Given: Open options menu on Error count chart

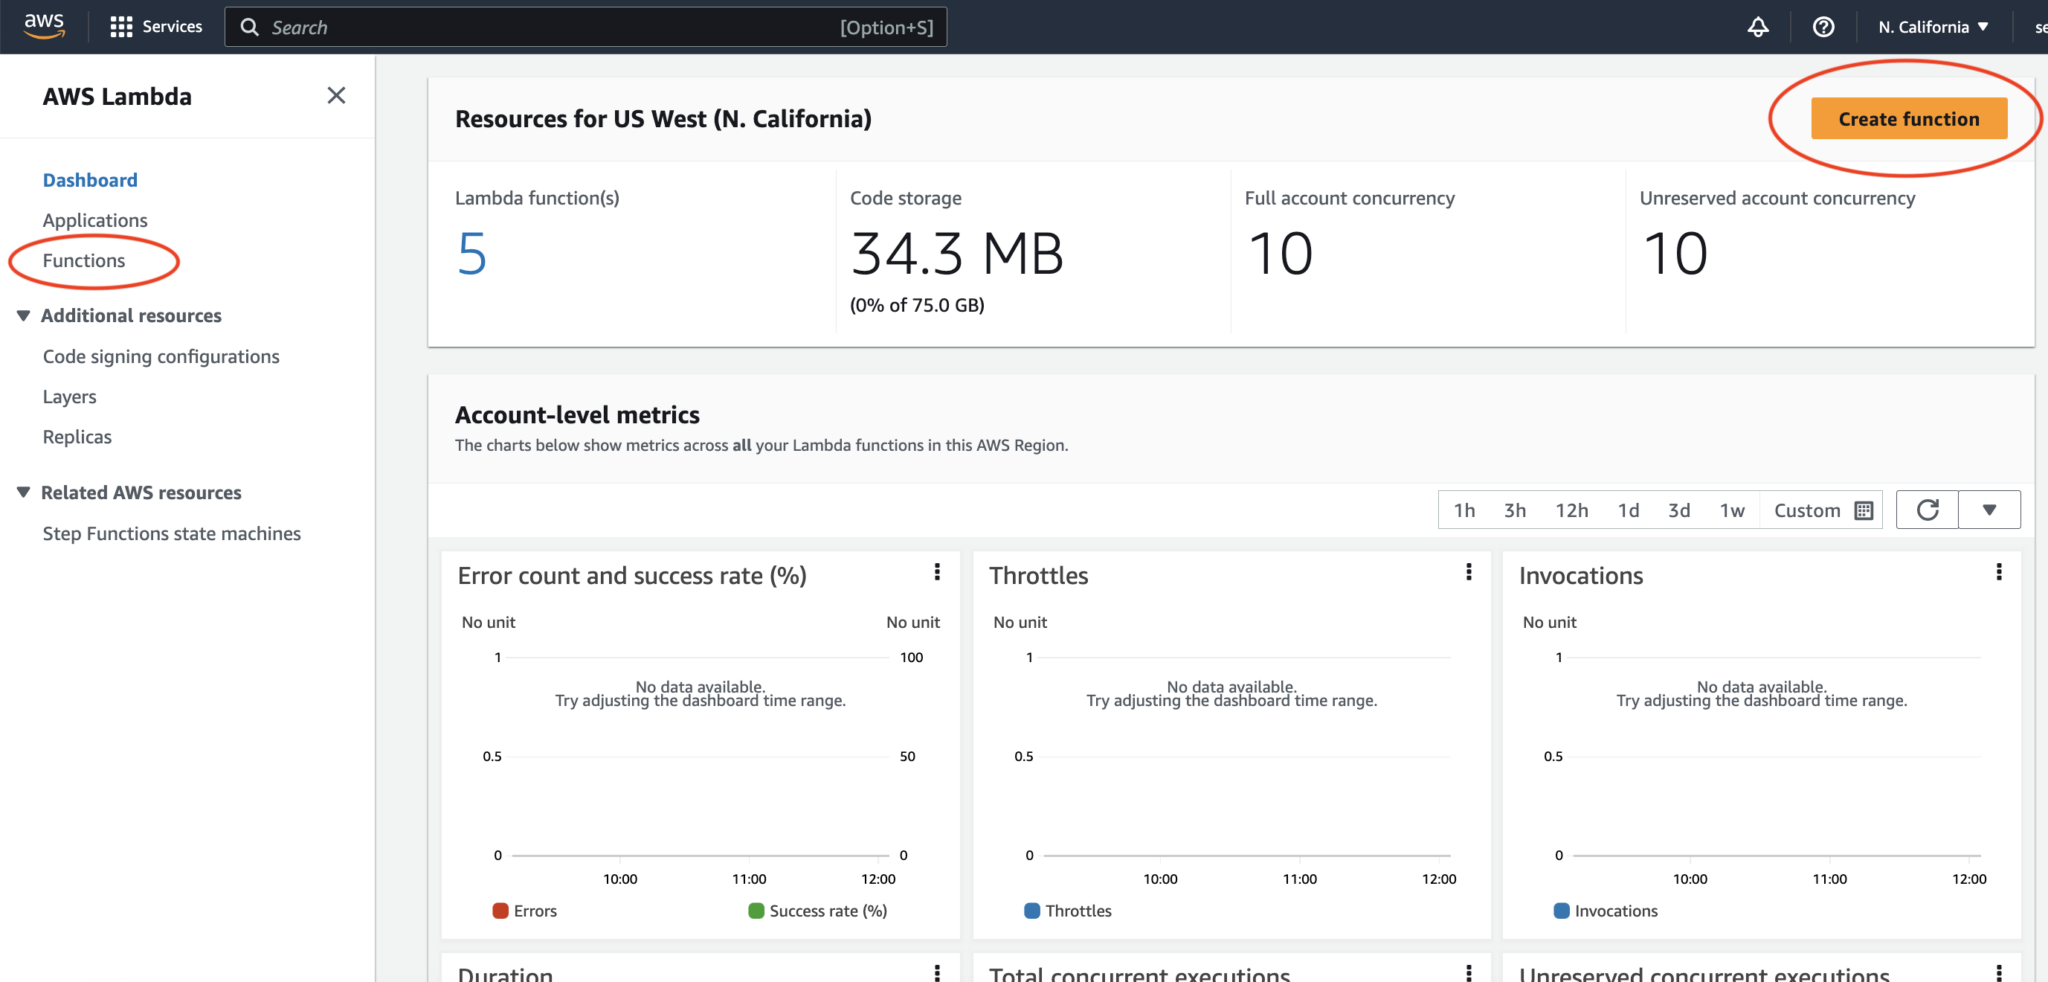Looking at the screenshot, I should (937, 571).
